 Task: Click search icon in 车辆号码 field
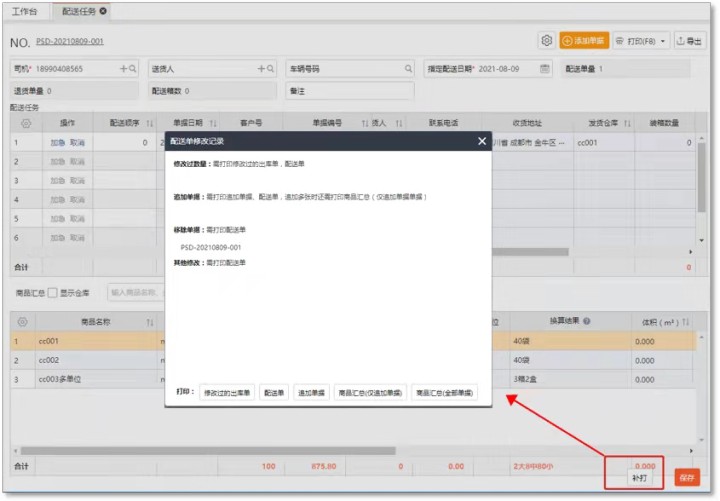point(409,69)
